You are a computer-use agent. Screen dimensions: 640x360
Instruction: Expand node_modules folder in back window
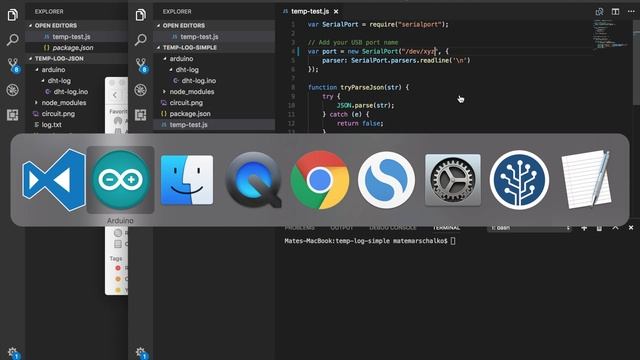tap(36, 102)
